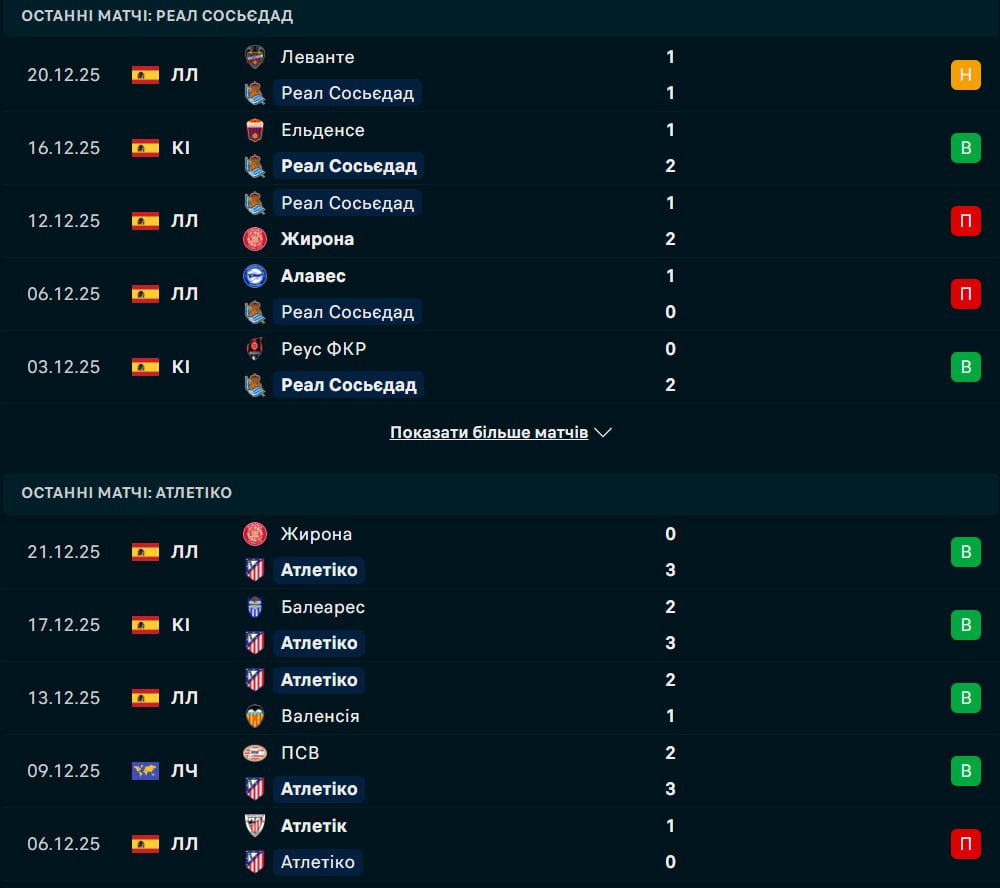The width and height of the screenshot is (1000, 888).
Task: Click the world flag on the 09.12.25 match
Action: [145, 771]
